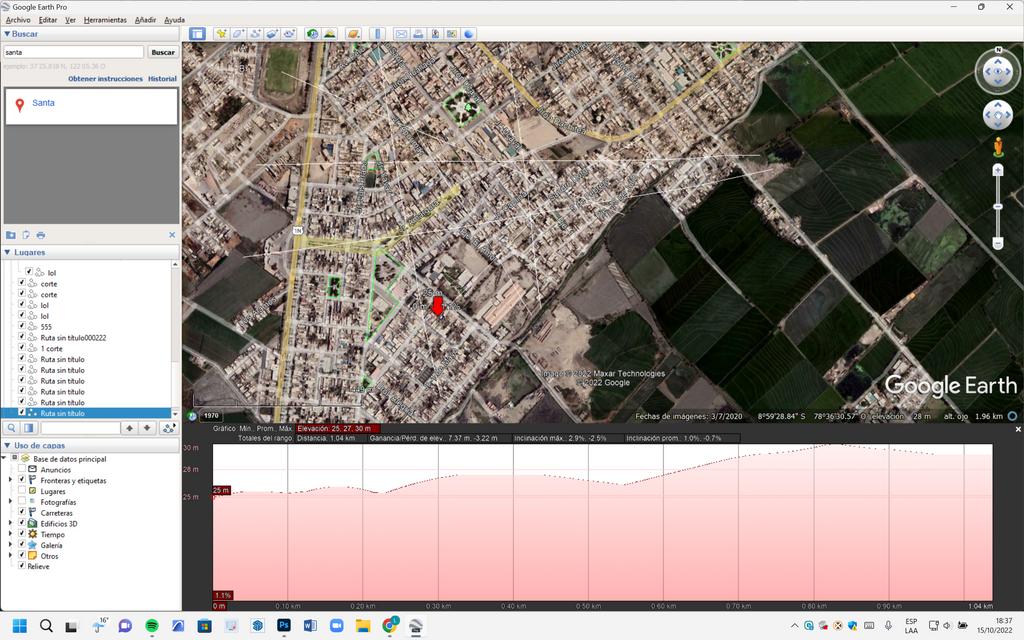Expand the Fotografías layer node
Viewport: 1024px width, 640px height.
point(10,502)
